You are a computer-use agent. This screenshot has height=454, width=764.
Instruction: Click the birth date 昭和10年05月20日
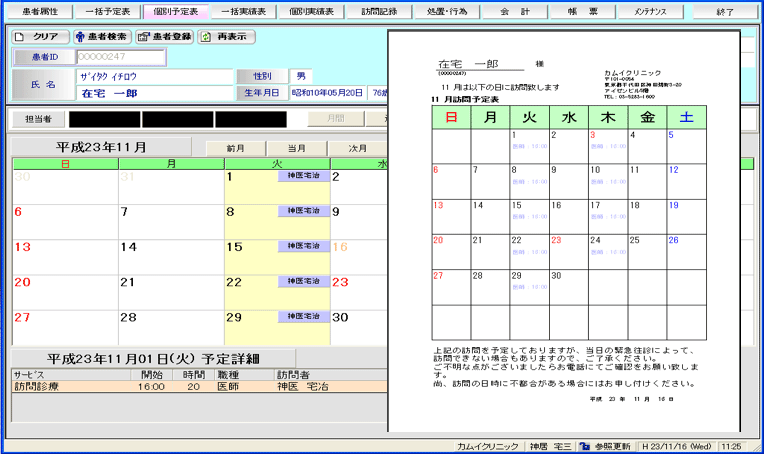[x=327, y=93]
